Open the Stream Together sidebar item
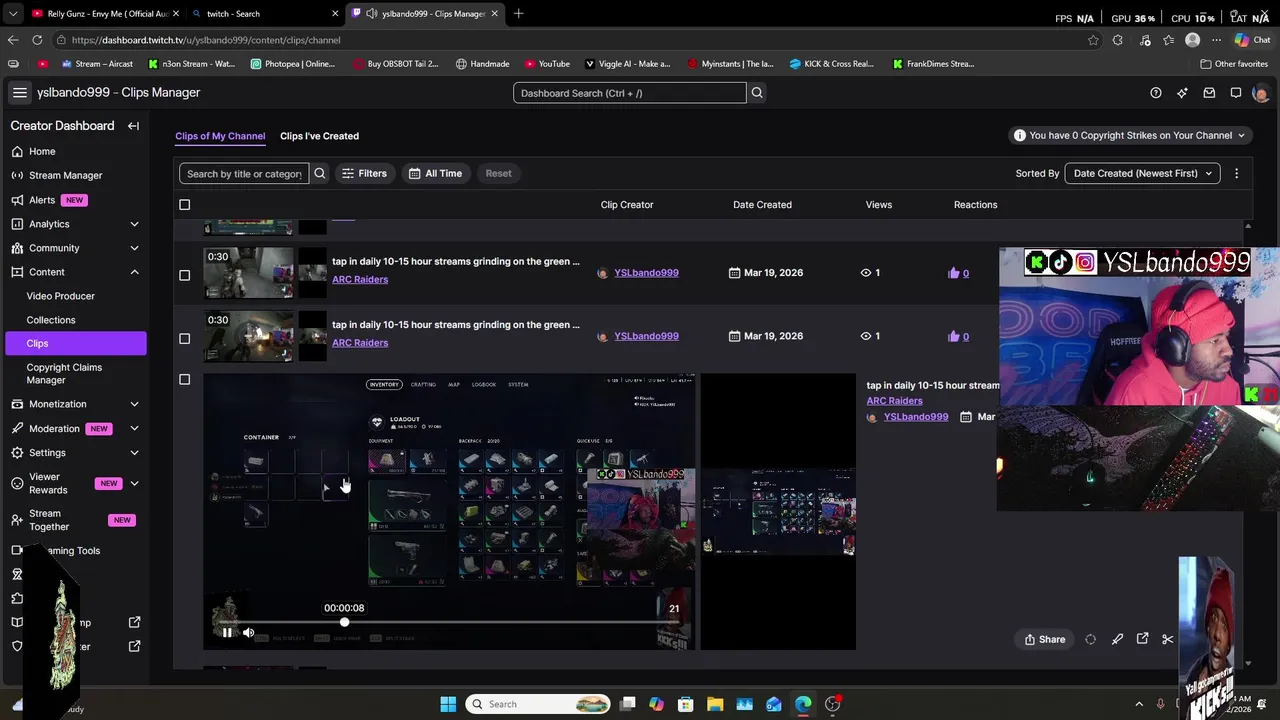This screenshot has height=720, width=1280. [74, 520]
